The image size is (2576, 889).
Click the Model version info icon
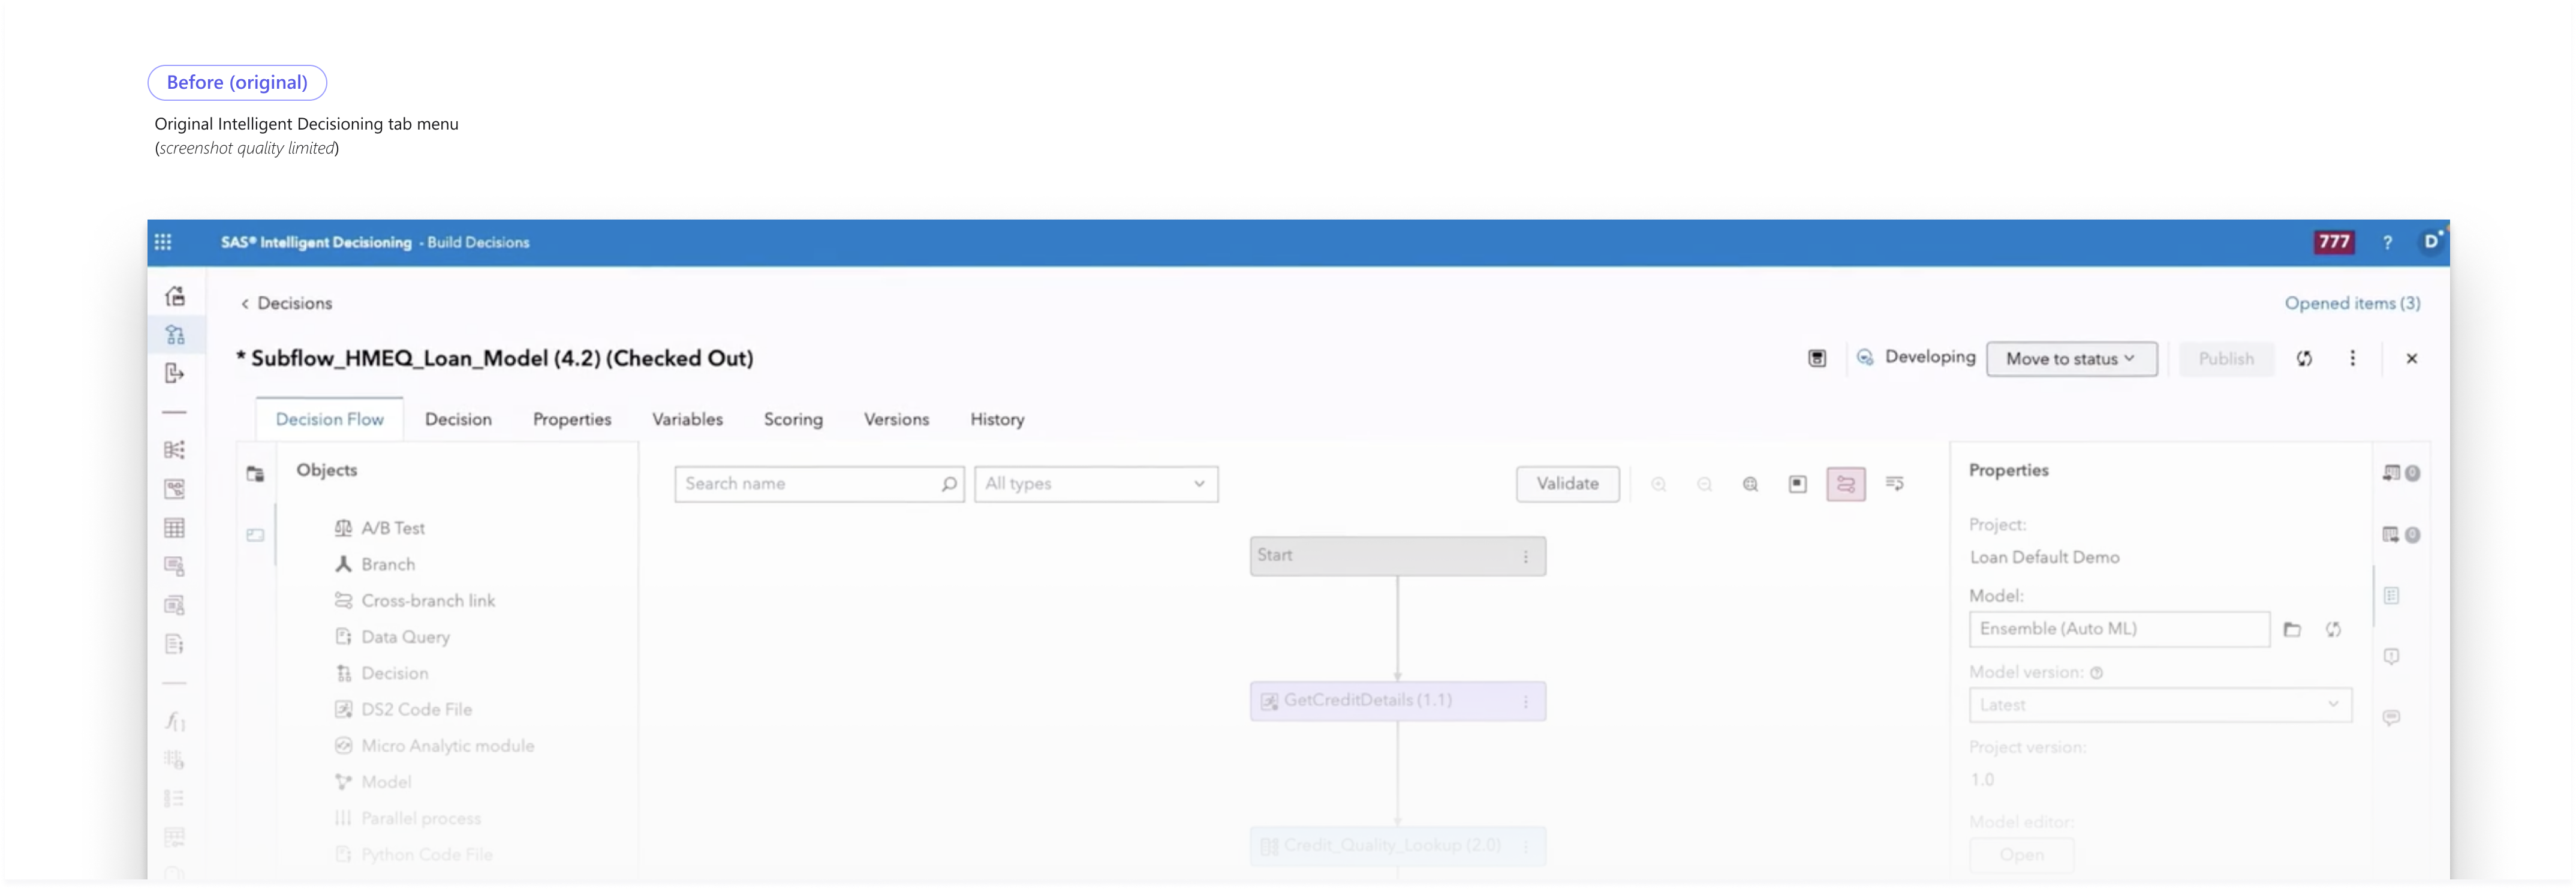coord(2096,673)
